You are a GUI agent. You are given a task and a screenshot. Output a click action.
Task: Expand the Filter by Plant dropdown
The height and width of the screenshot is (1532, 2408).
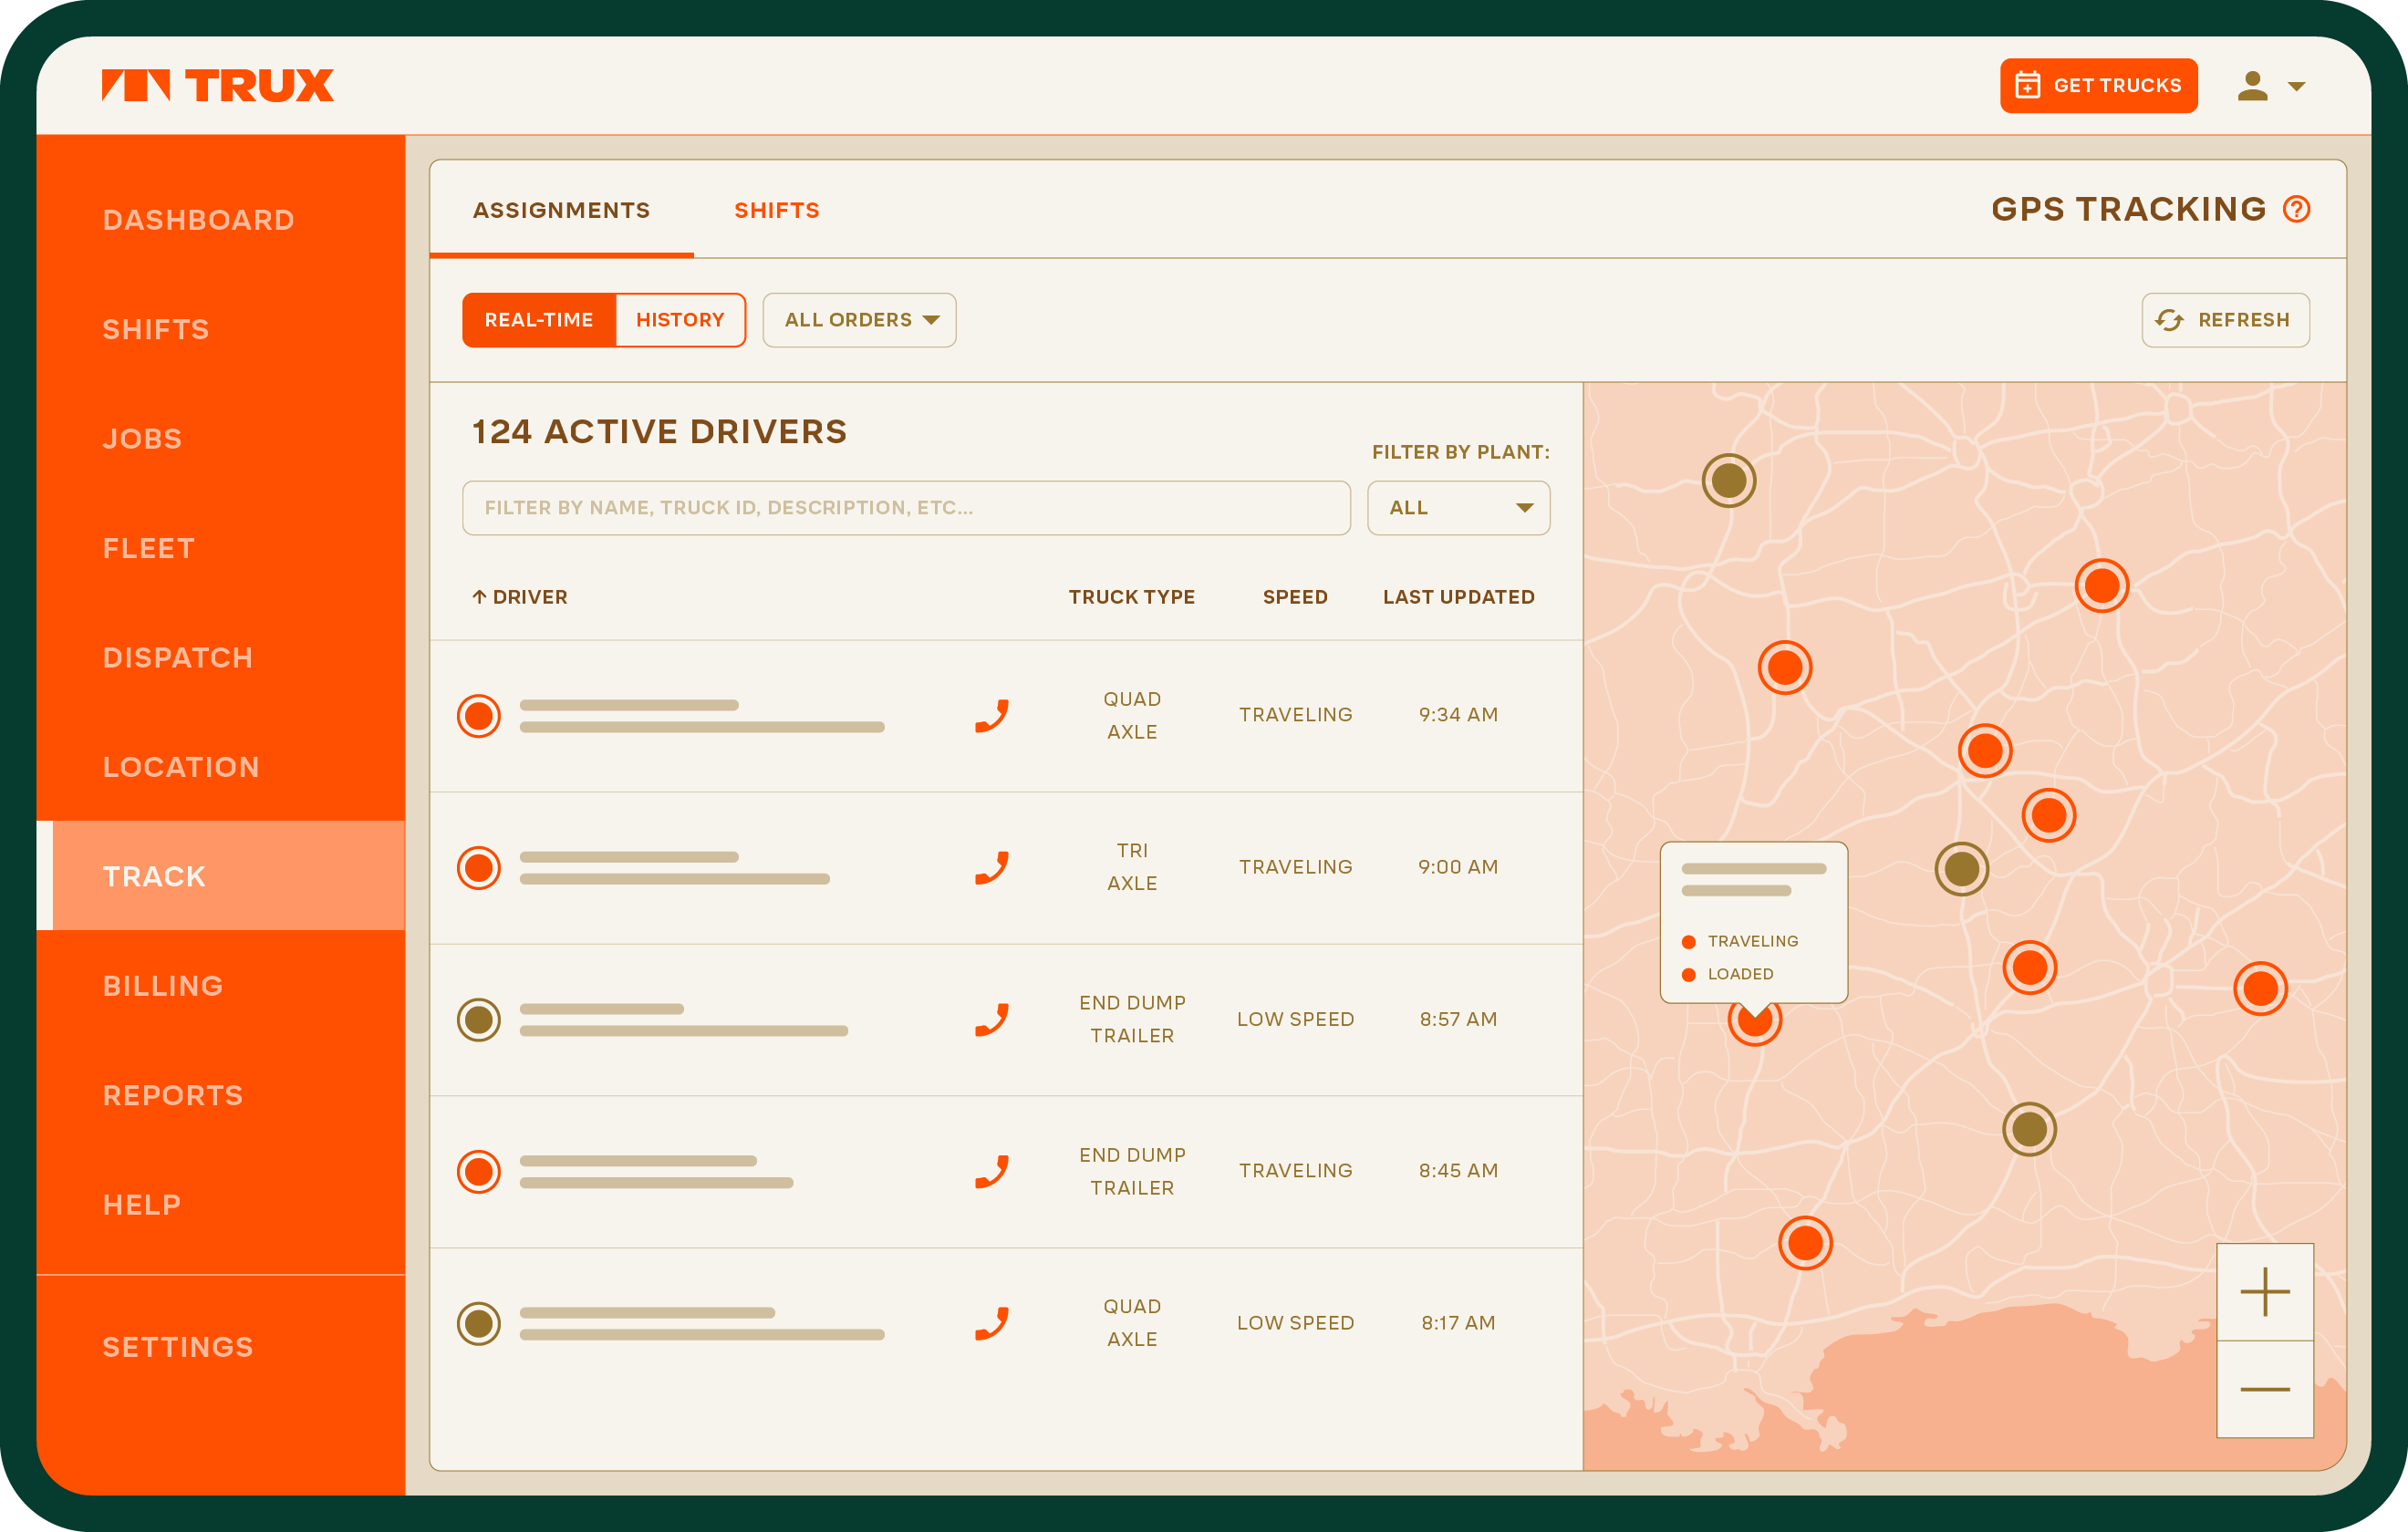point(1458,508)
